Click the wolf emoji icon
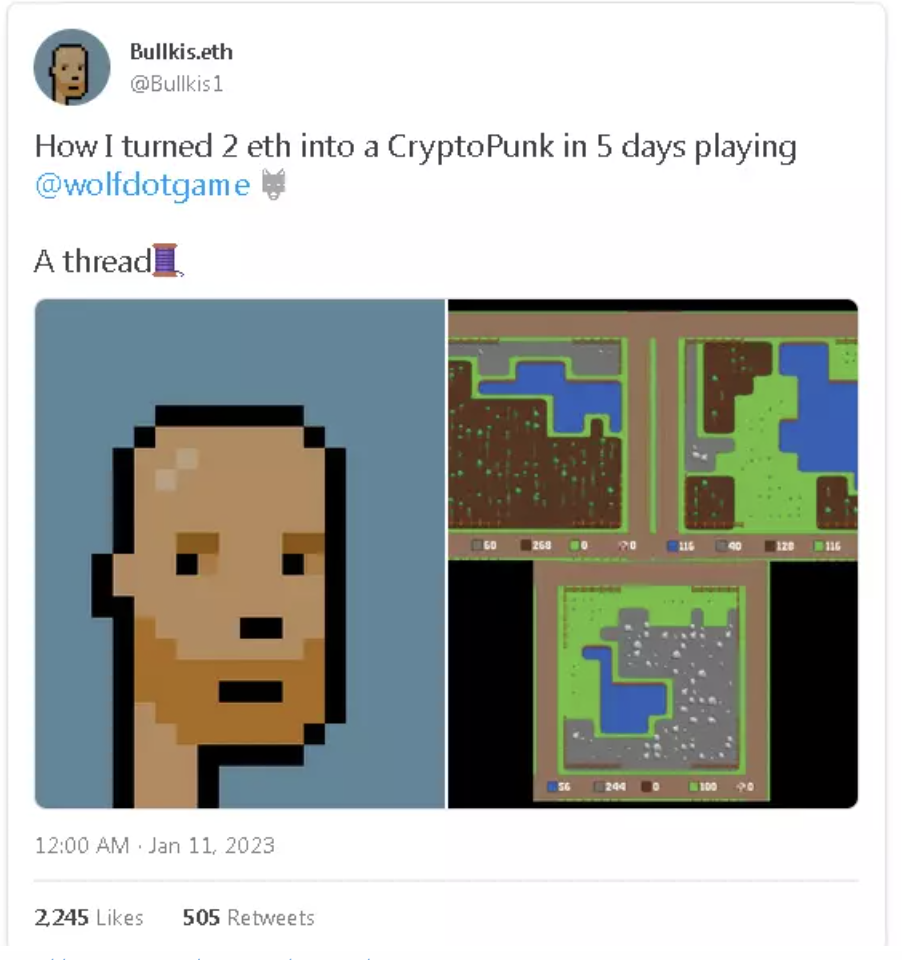The image size is (902, 960). tap(274, 184)
